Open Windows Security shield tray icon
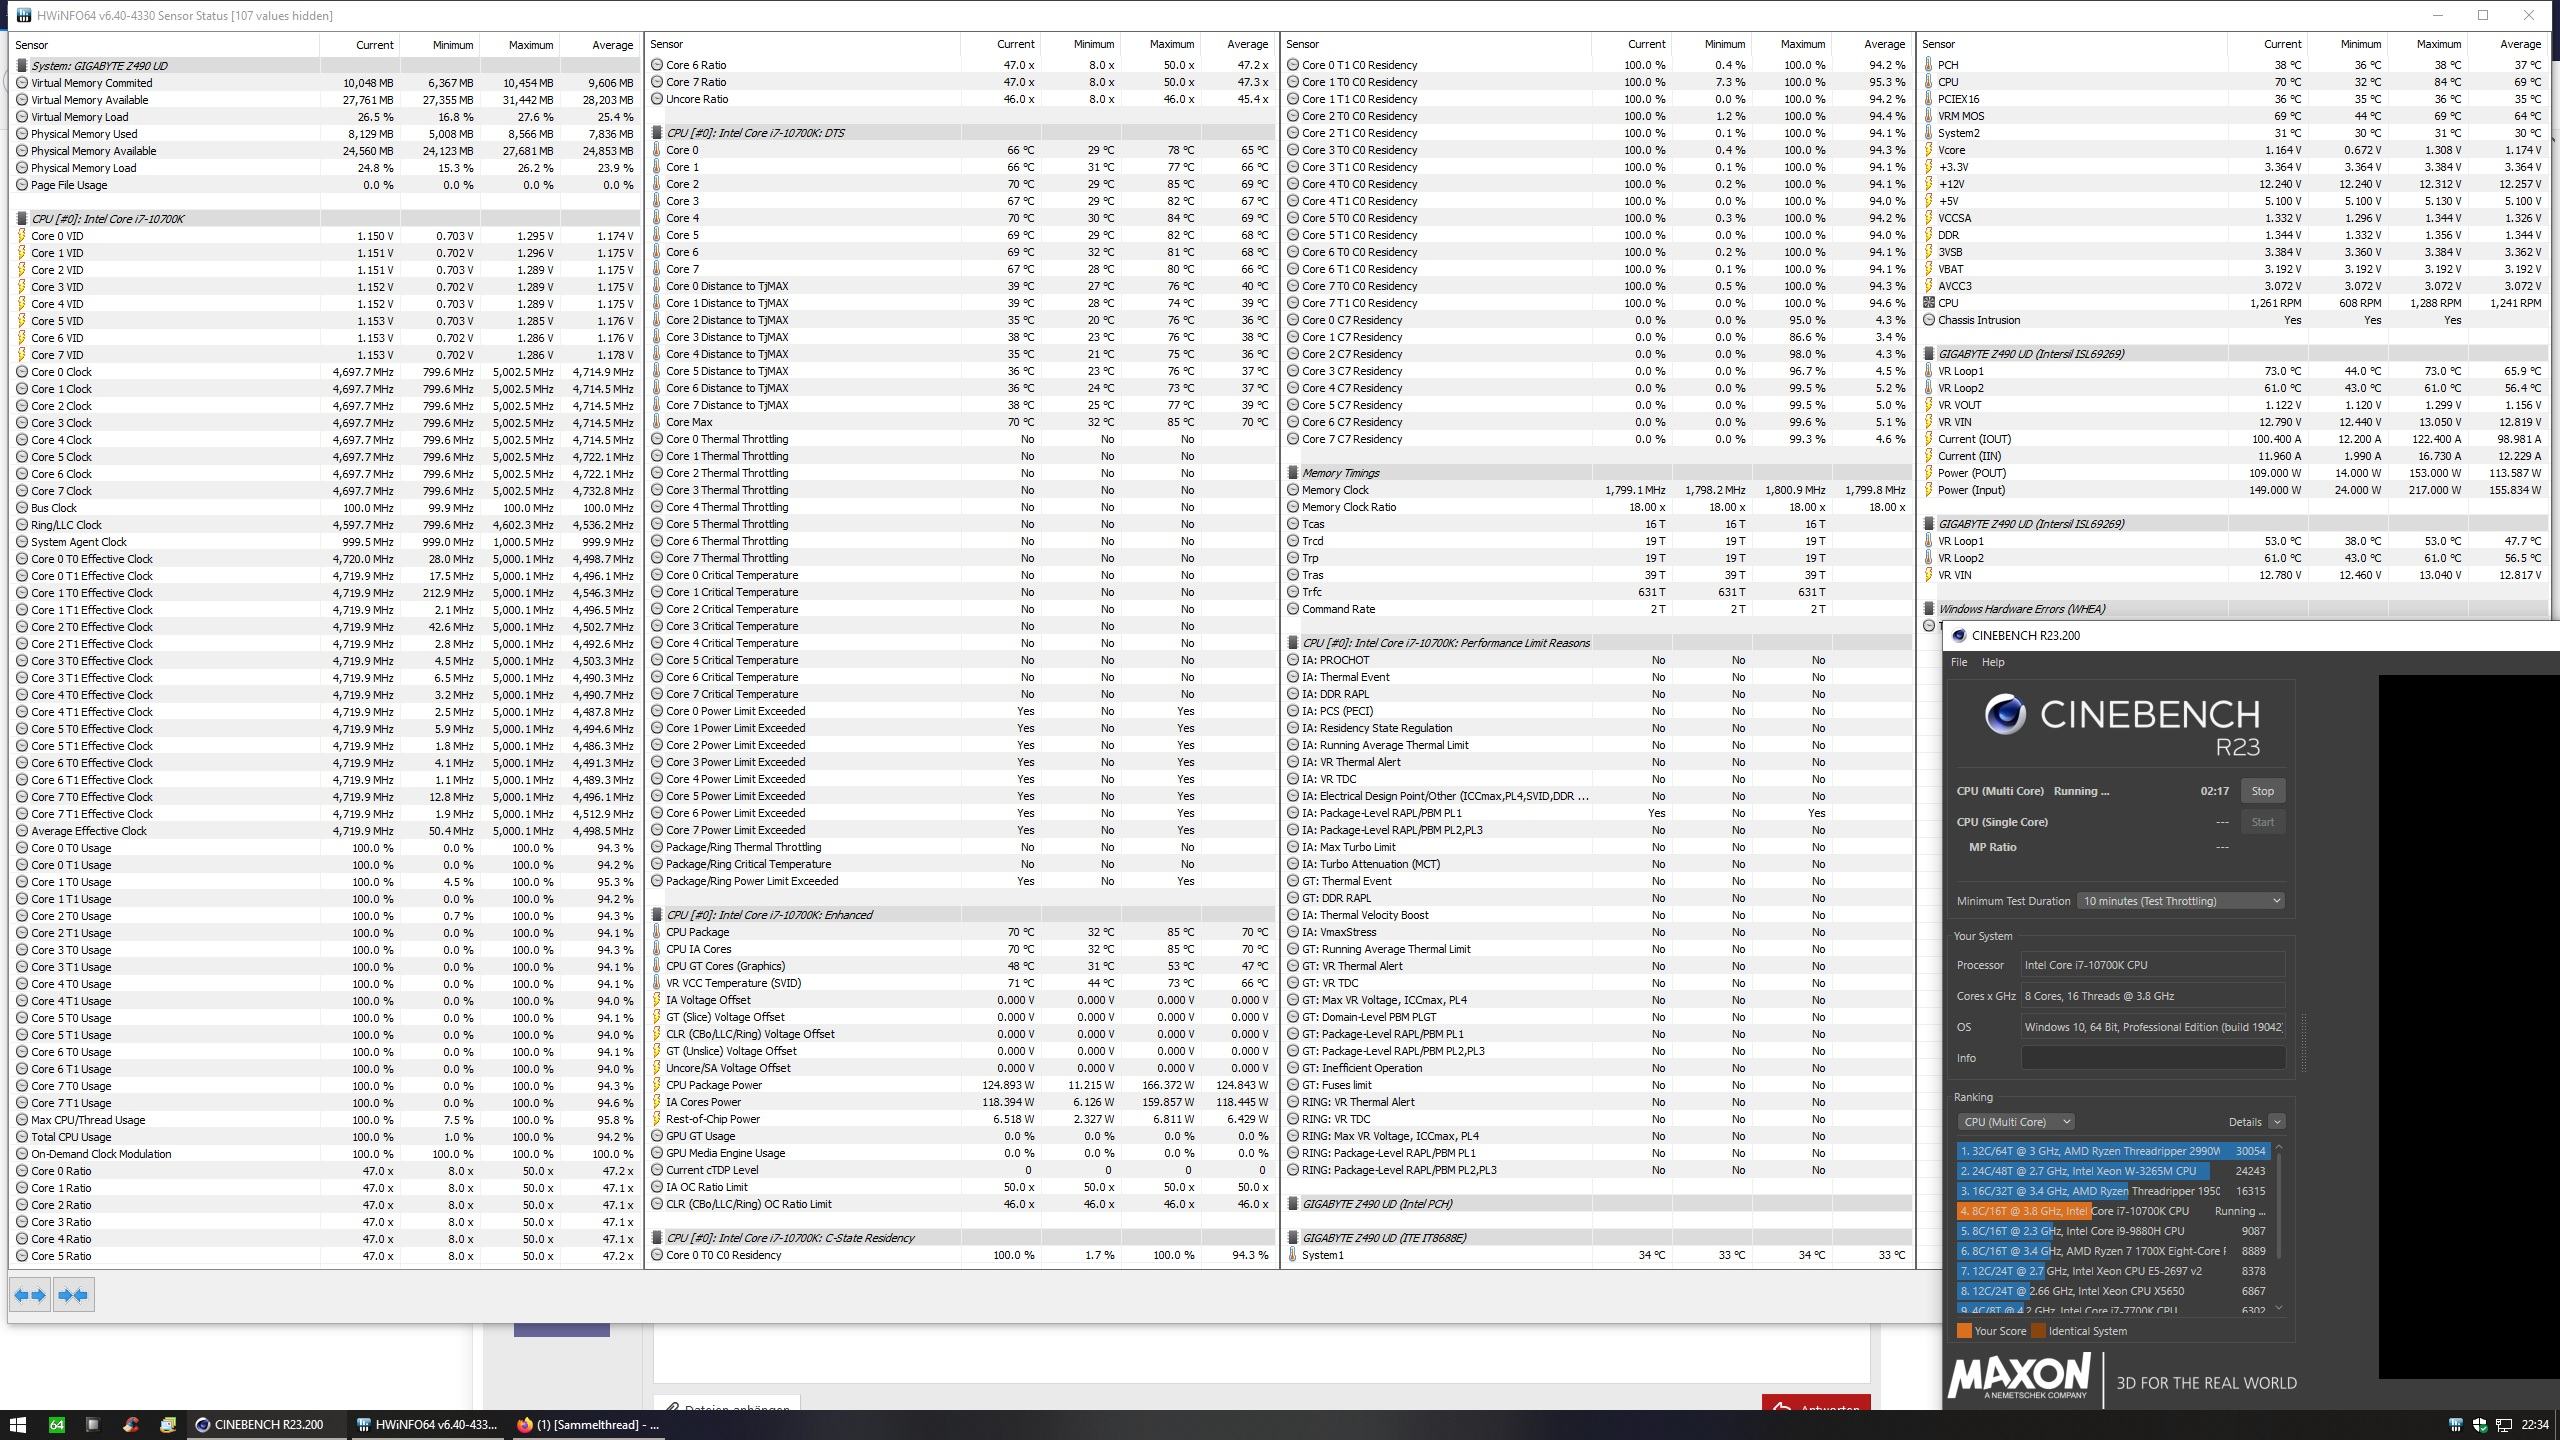Image resolution: width=2560 pixels, height=1440 pixels. 2479,1424
